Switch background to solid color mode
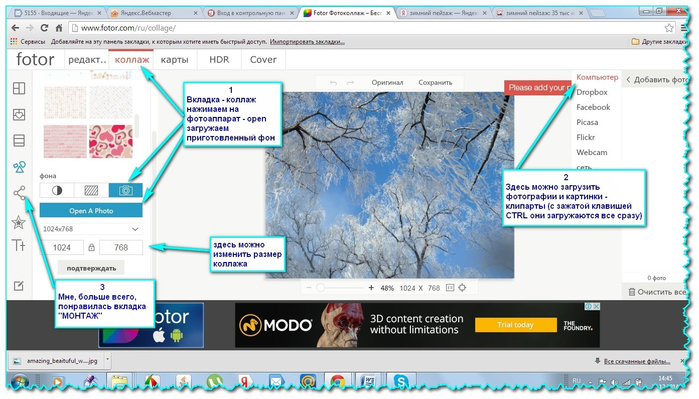The width and height of the screenshot is (699, 399). coord(57,190)
